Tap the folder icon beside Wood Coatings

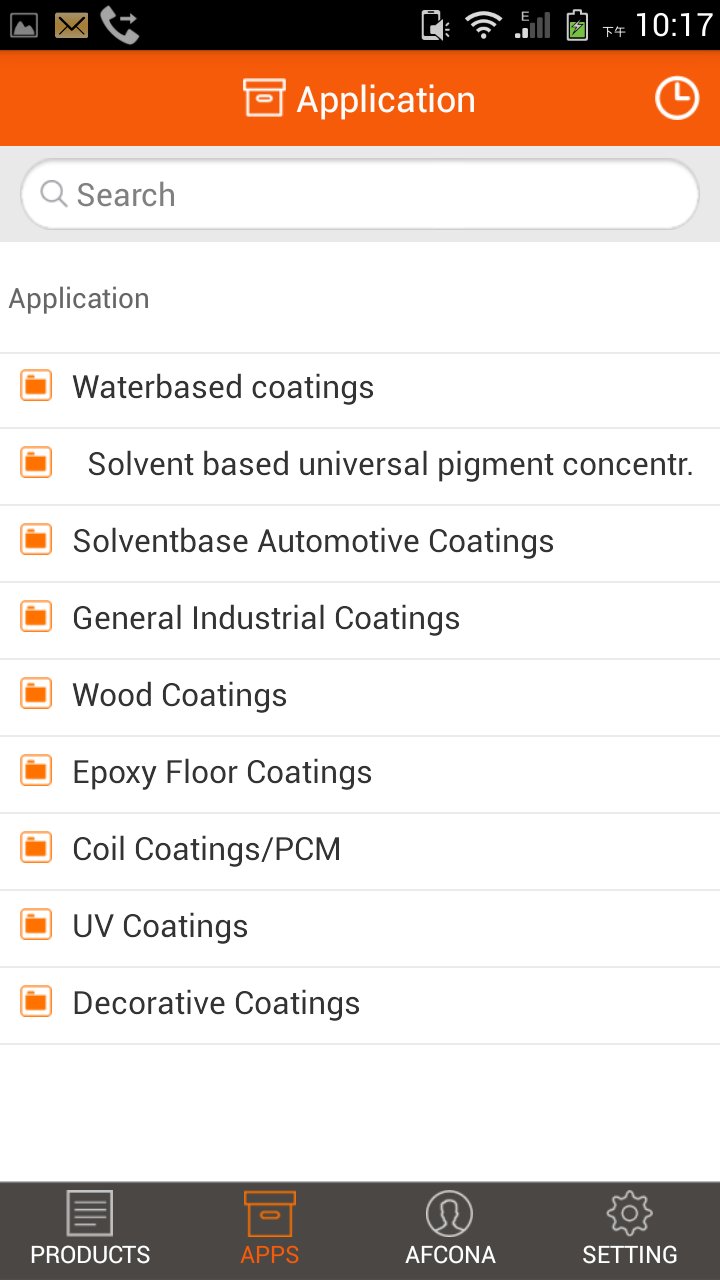(x=37, y=693)
